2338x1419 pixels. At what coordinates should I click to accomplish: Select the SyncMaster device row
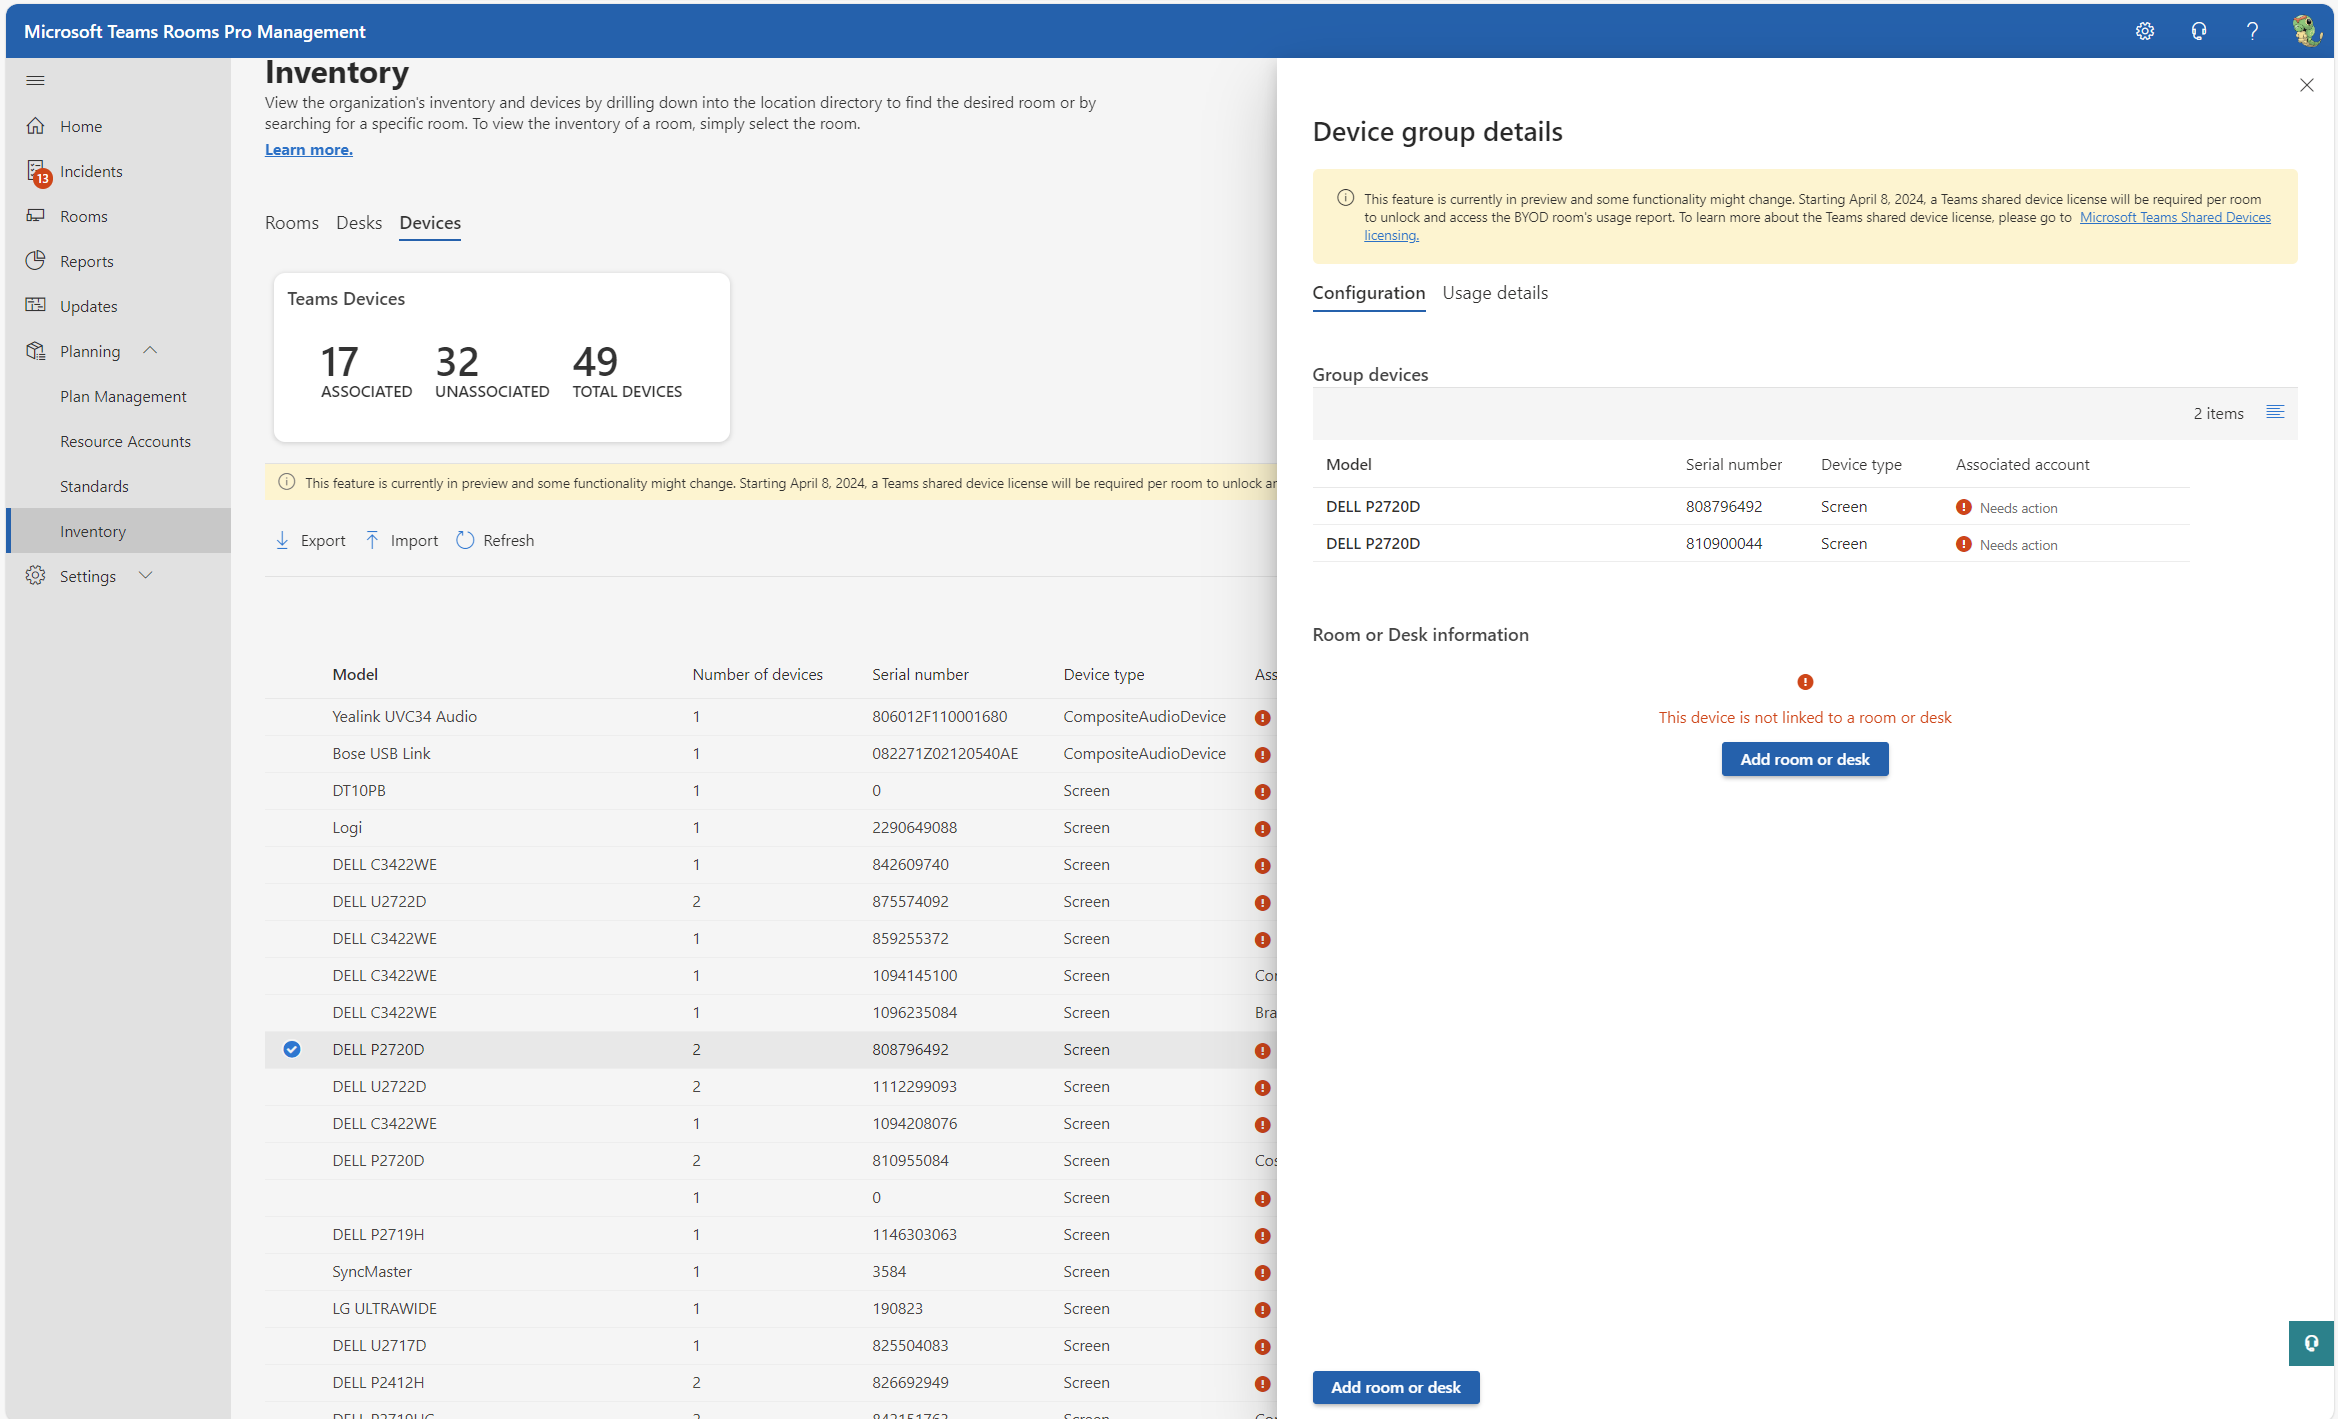tap(770, 1271)
